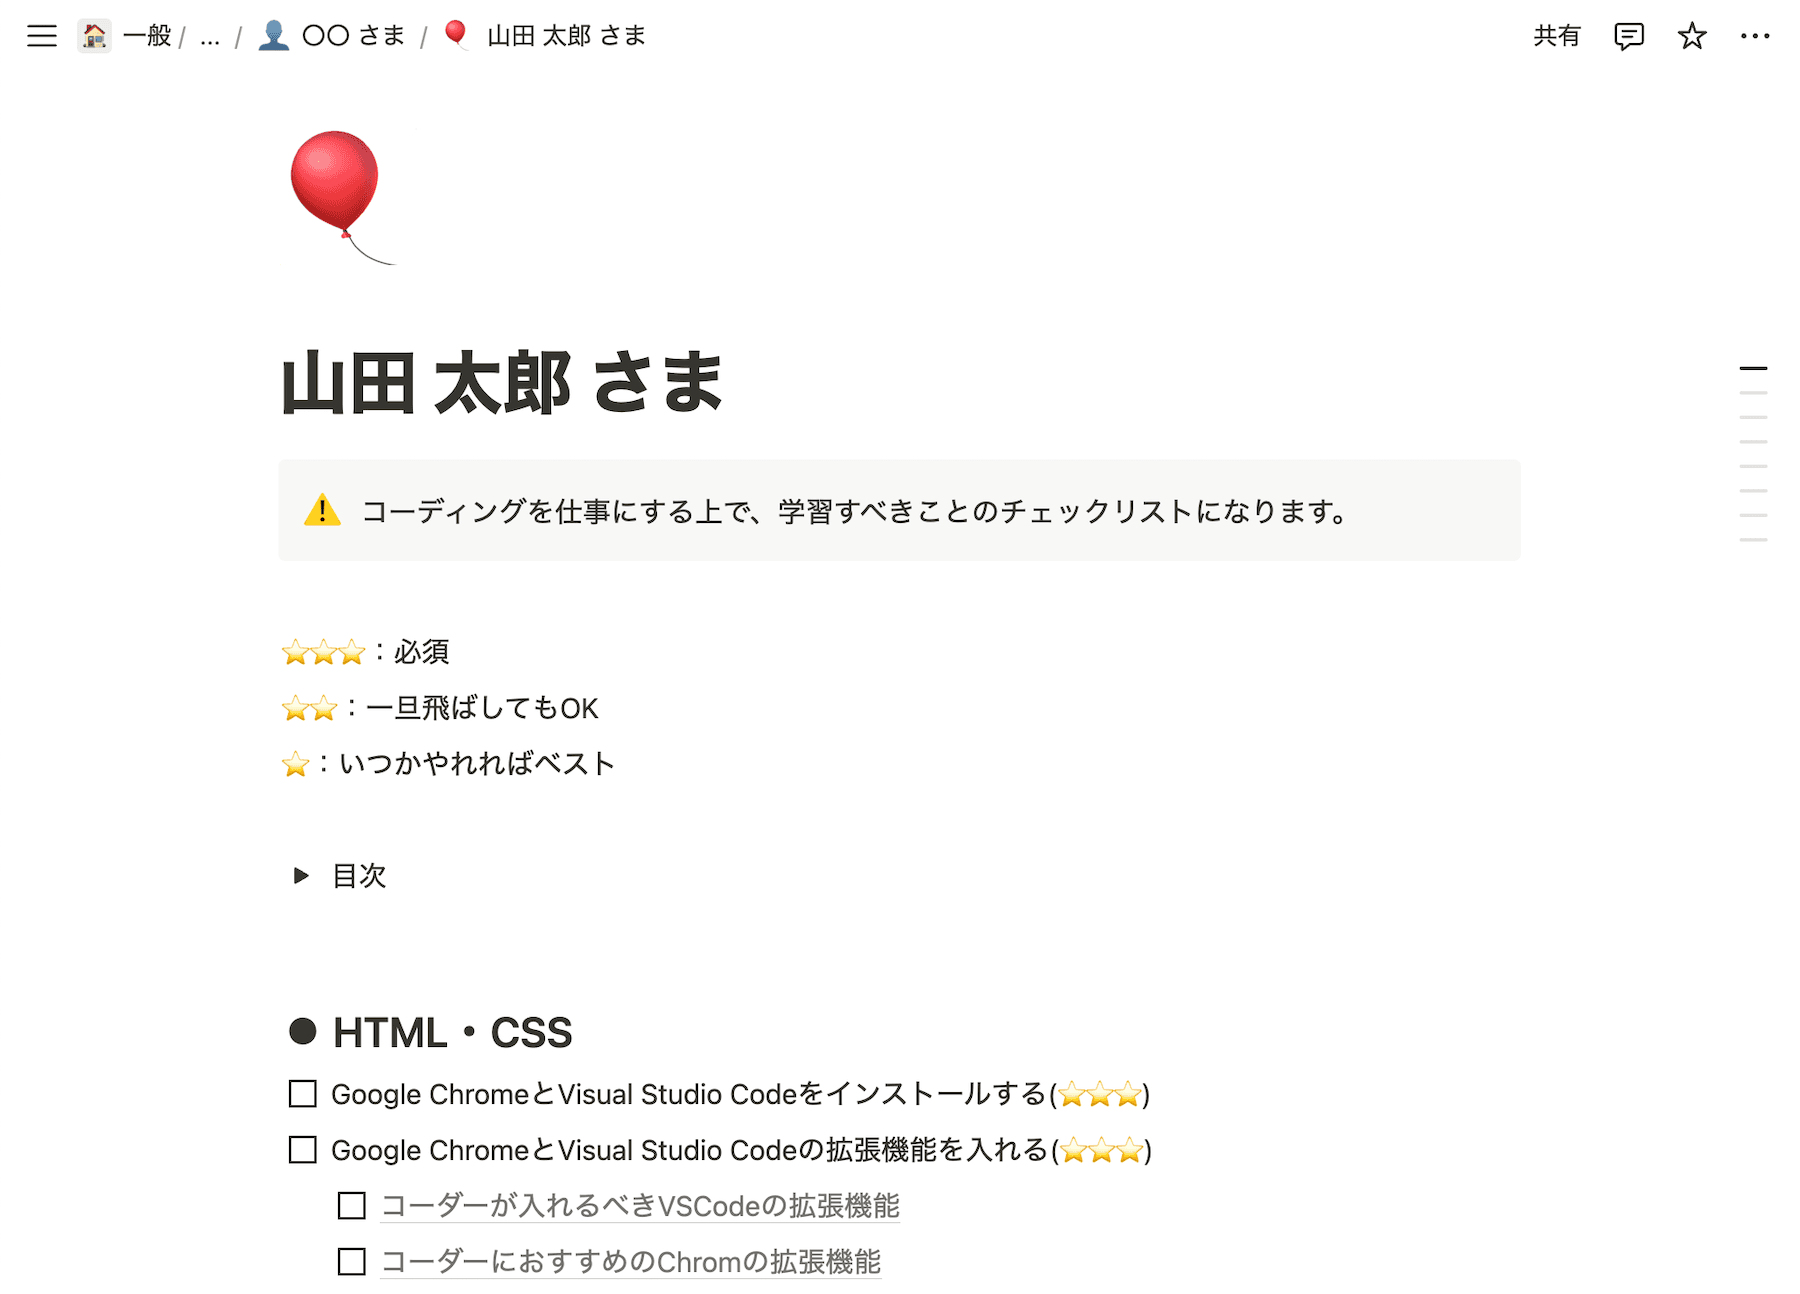The image size is (1800, 1294).
Task: Favorite this page with the star icon
Action: (x=1691, y=37)
